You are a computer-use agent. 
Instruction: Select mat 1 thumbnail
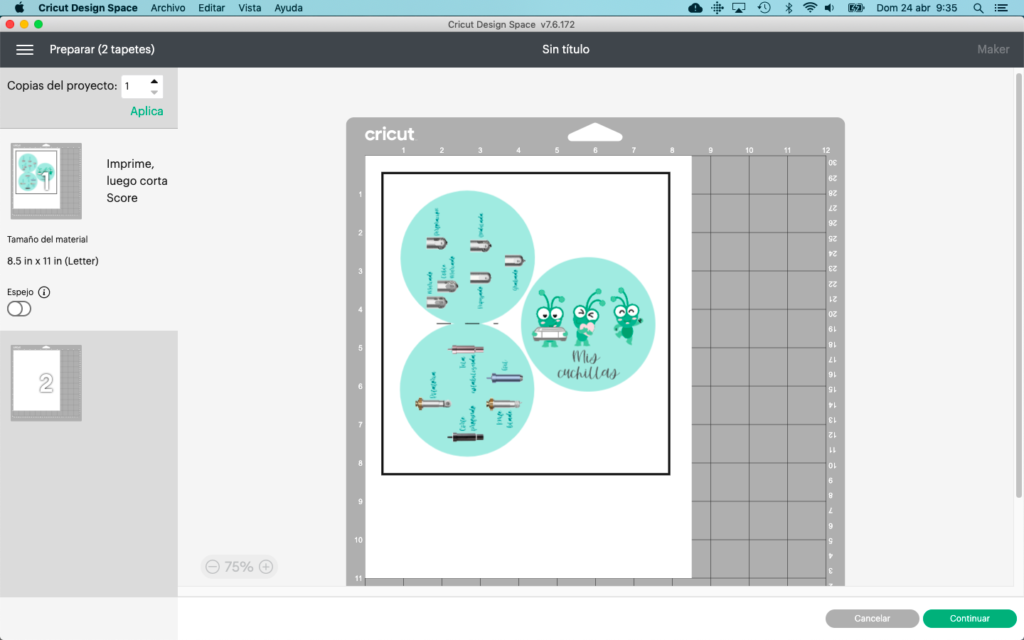[x=46, y=181]
